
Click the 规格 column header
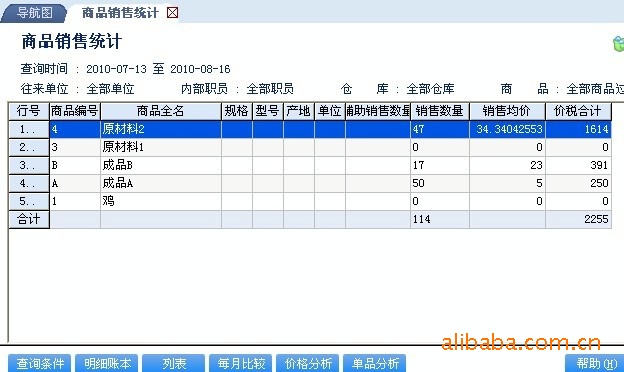237,111
